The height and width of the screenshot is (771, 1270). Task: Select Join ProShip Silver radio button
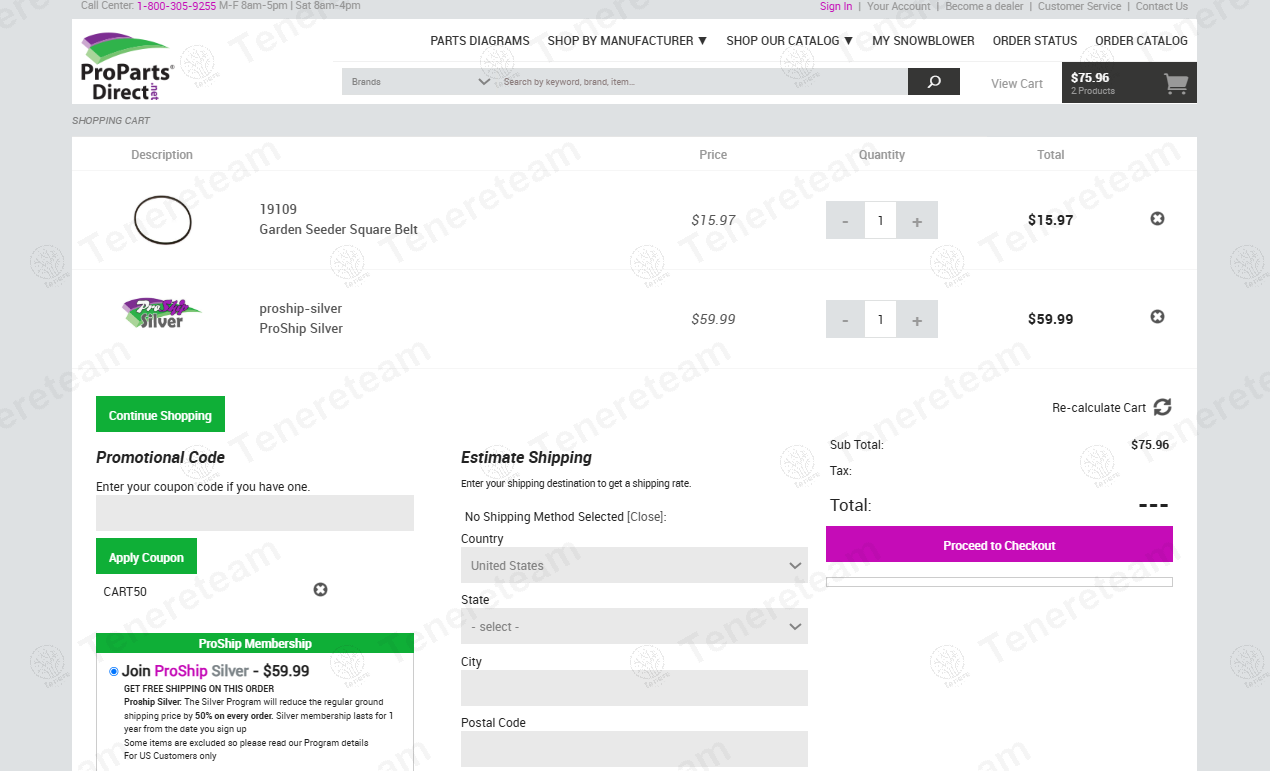[x=114, y=672]
